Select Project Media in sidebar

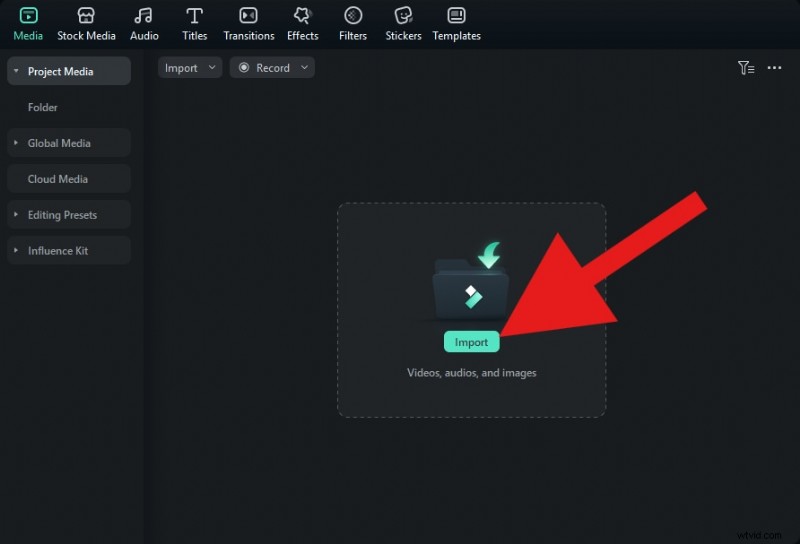pos(69,71)
